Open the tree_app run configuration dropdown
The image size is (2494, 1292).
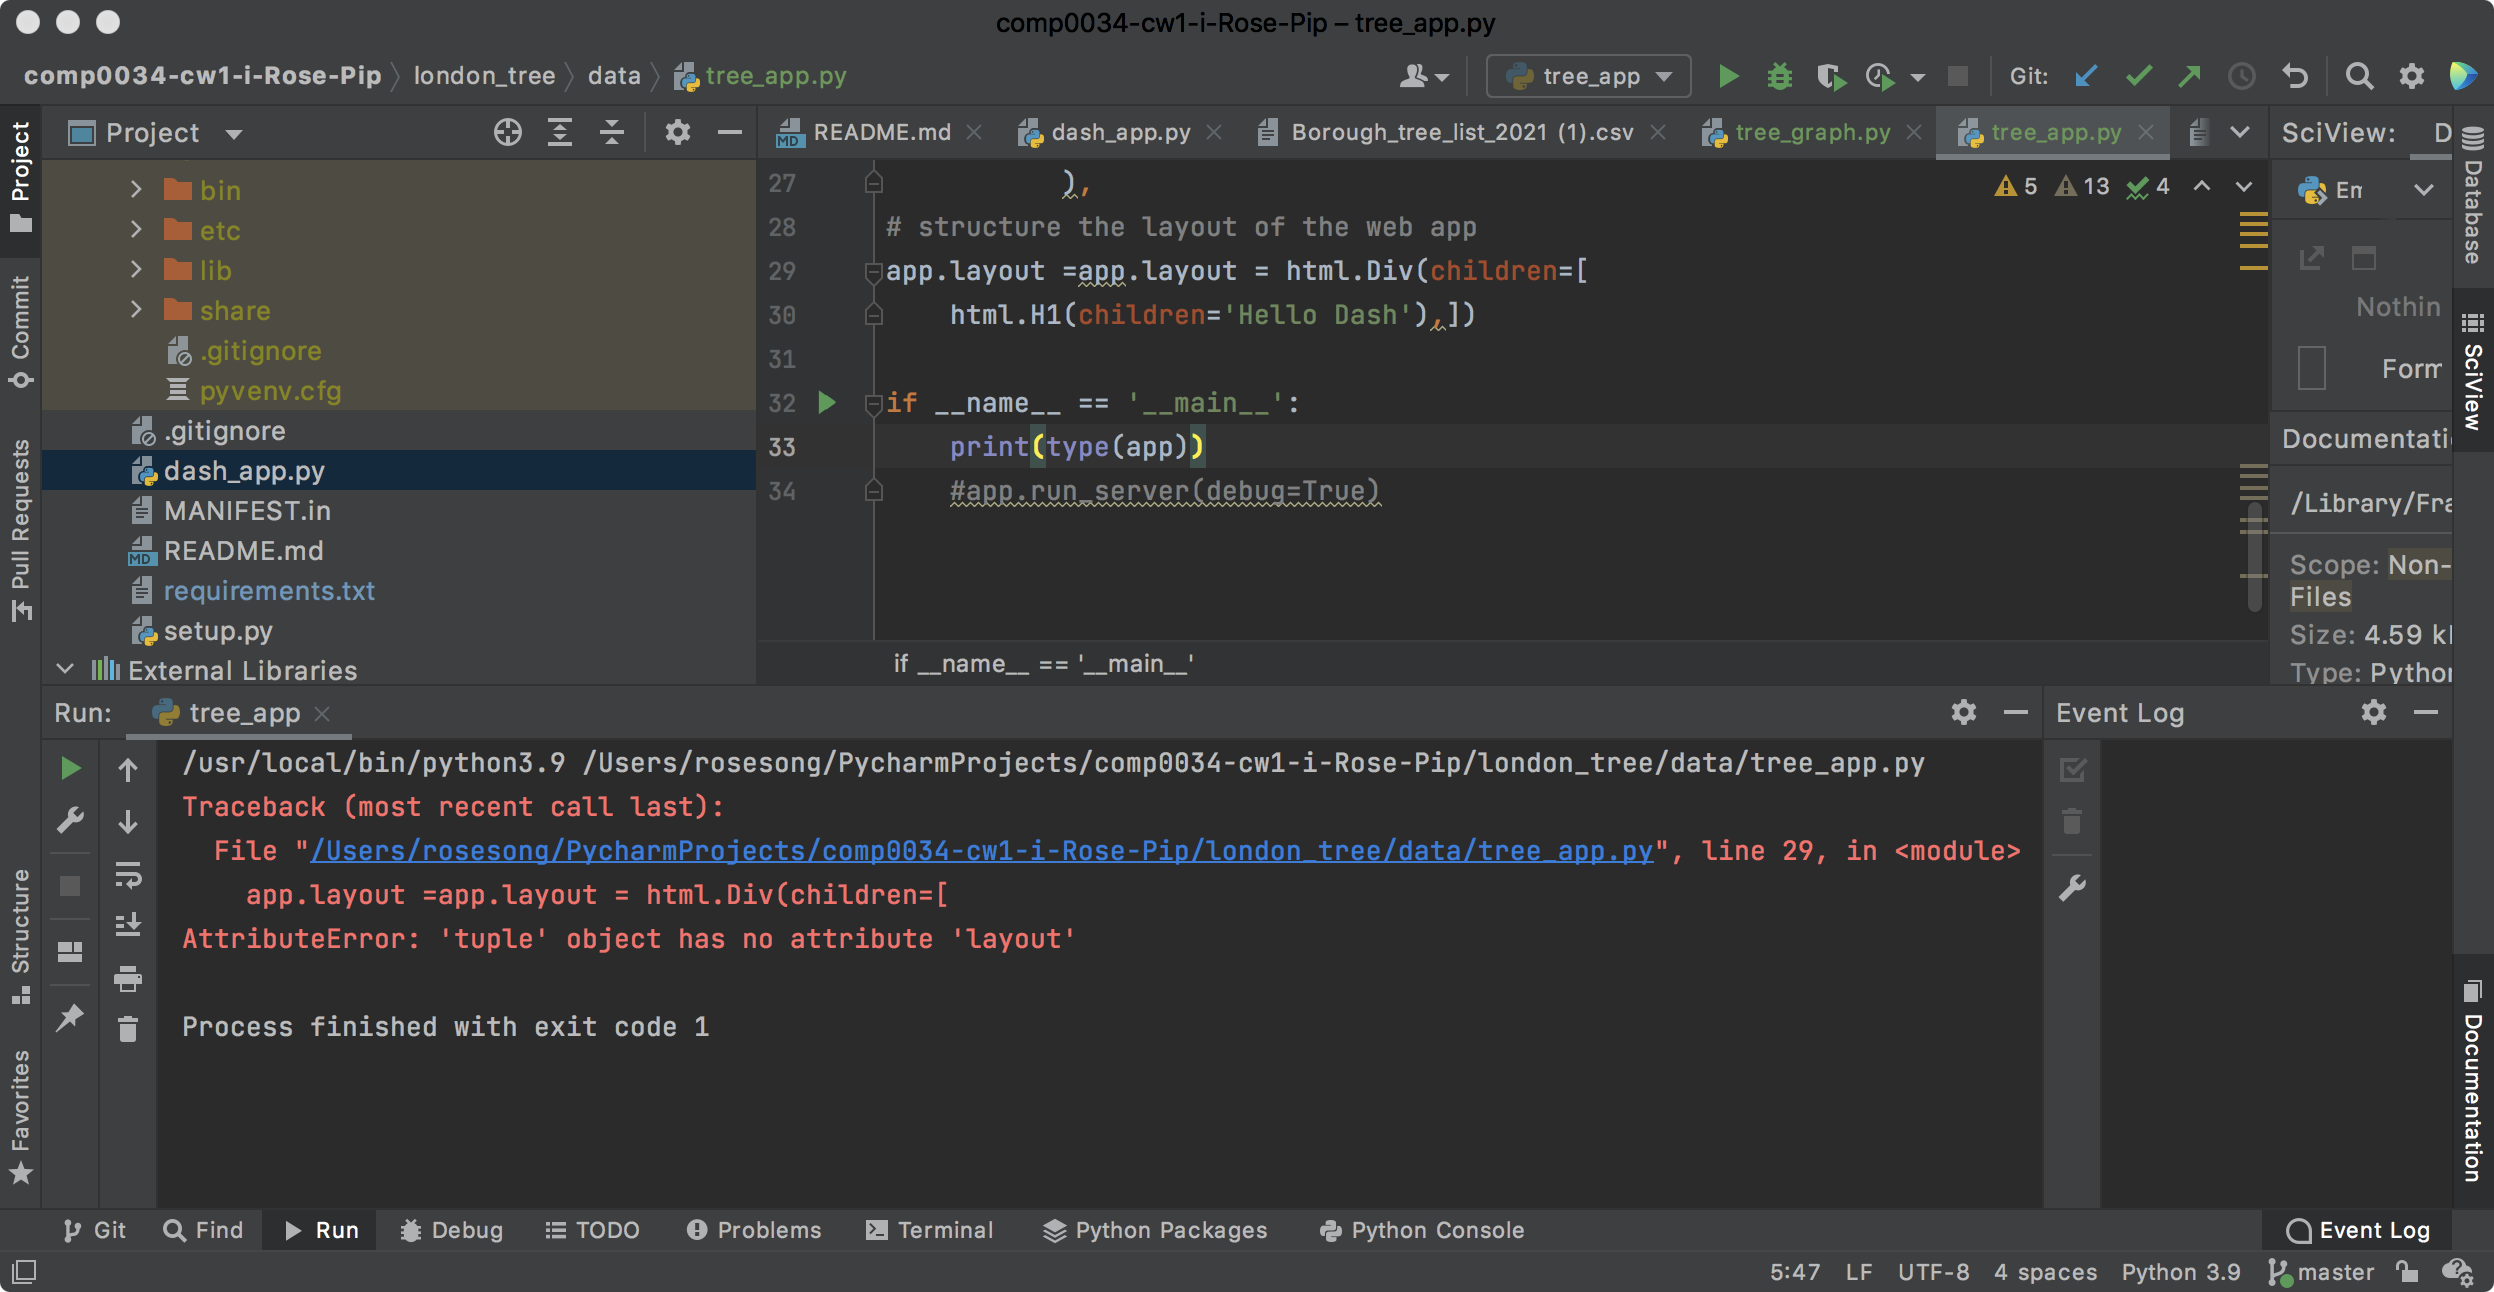coord(1589,76)
